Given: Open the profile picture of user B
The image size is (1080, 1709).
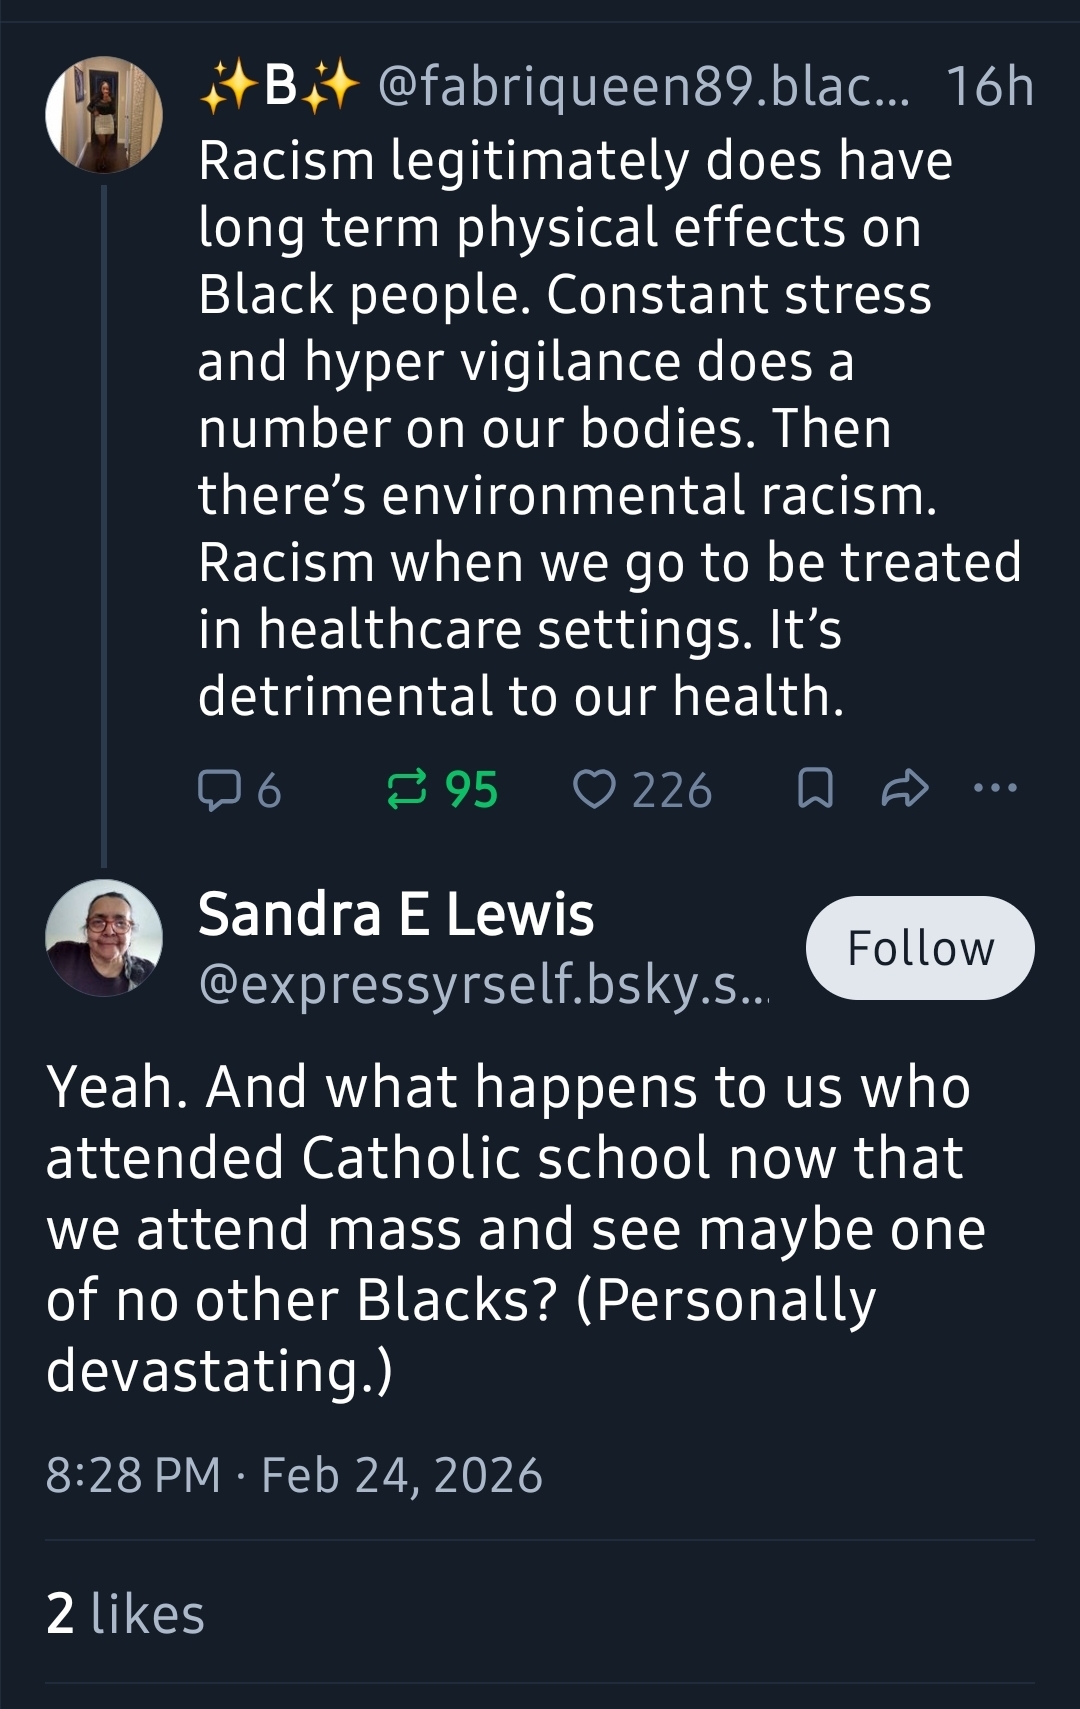Looking at the screenshot, I should click(104, 115).
